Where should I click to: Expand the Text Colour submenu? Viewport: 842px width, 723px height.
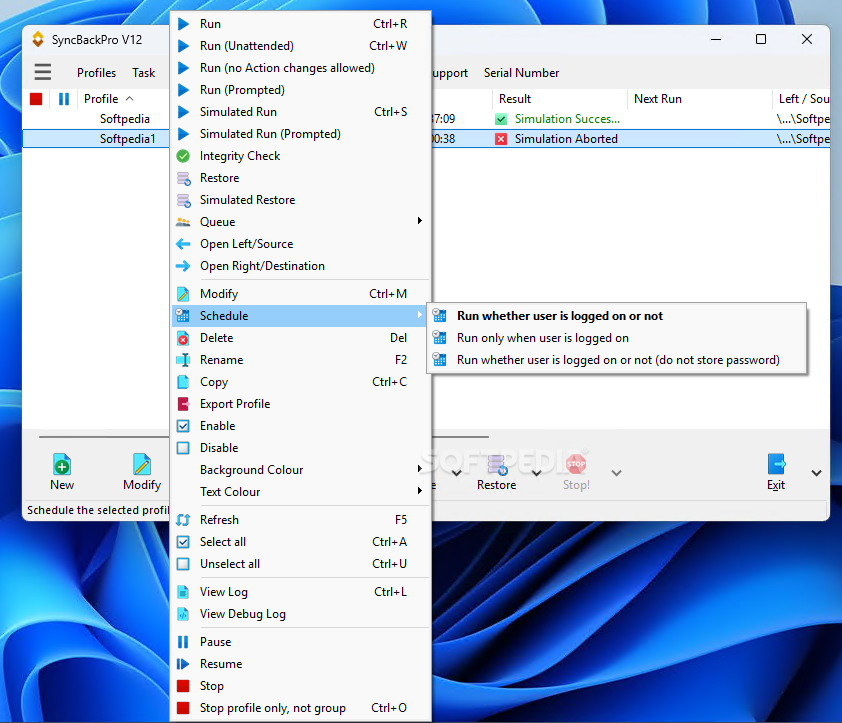[420, 490]
